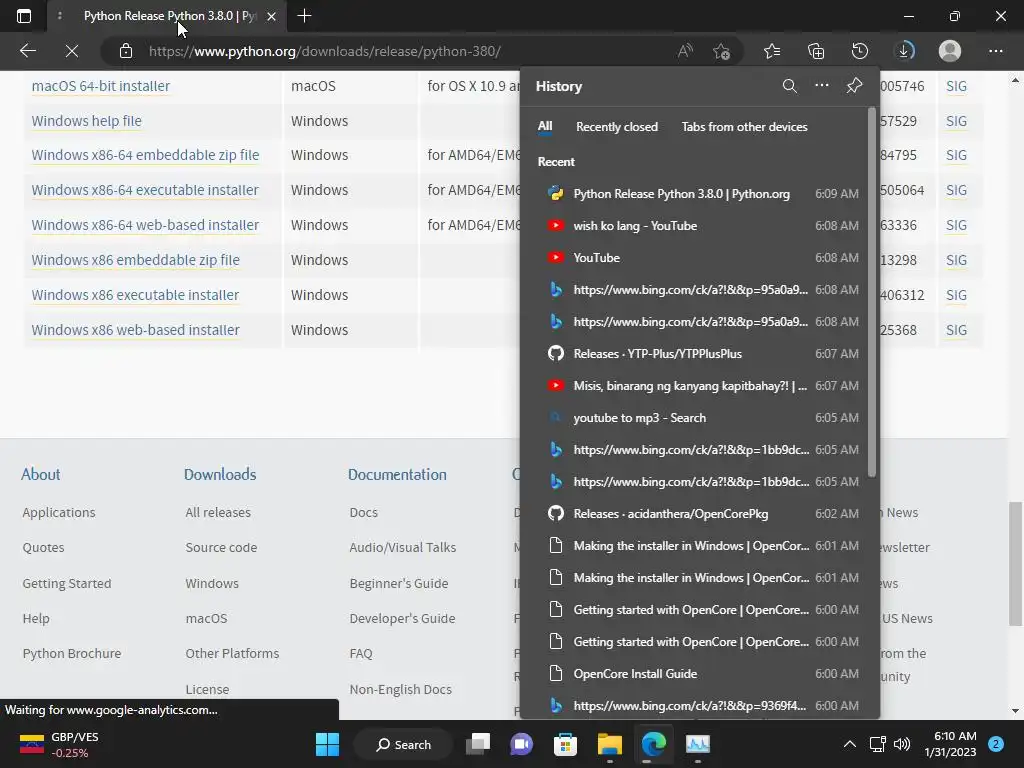Select the Python Release Python 3.8.0 browser tab
This screenshot has width=1024, height=768.
coord(167,16)
